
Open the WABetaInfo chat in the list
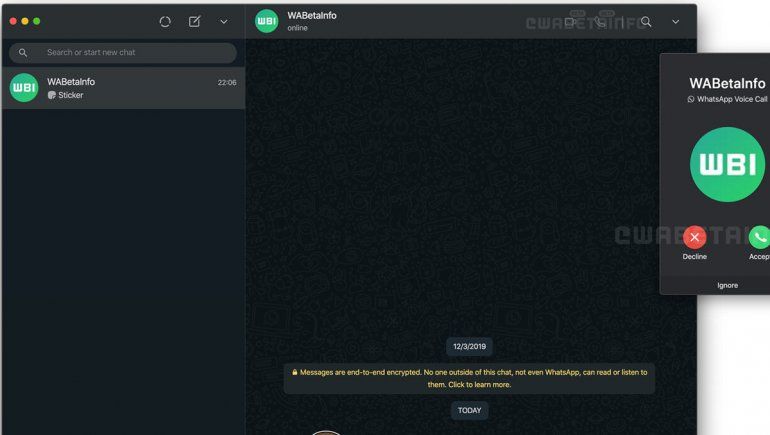123,88
